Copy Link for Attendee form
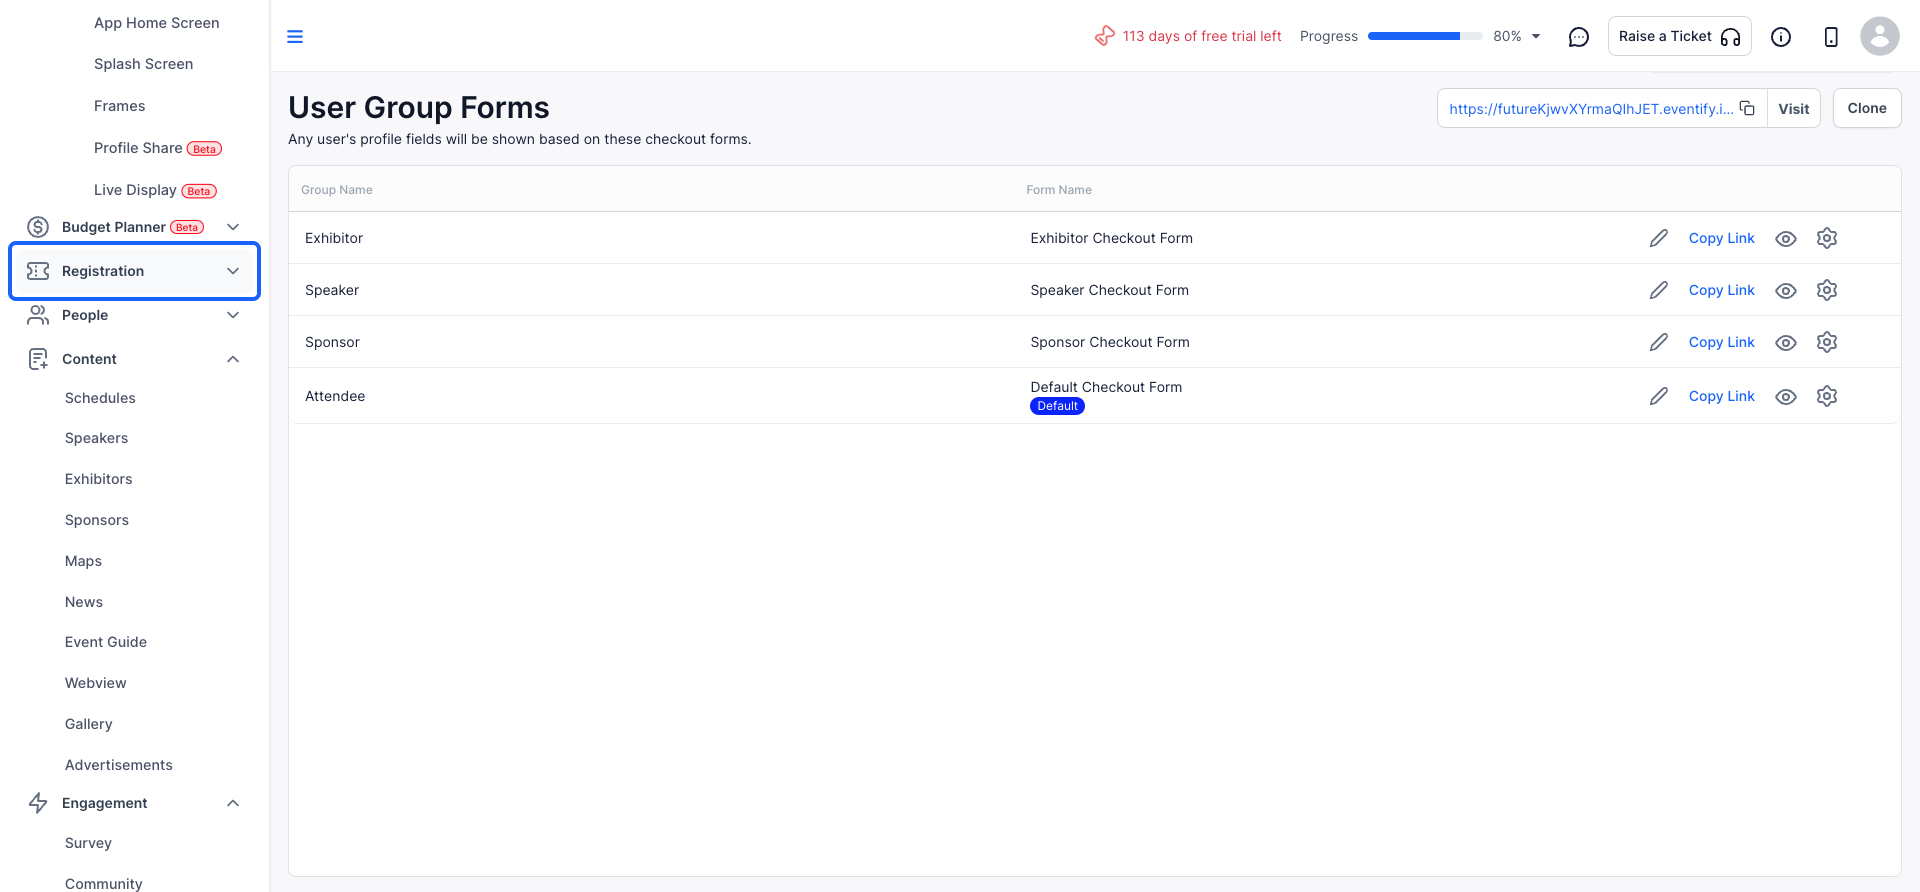This screenshot has width=1920, height=892. point(1722,396)
